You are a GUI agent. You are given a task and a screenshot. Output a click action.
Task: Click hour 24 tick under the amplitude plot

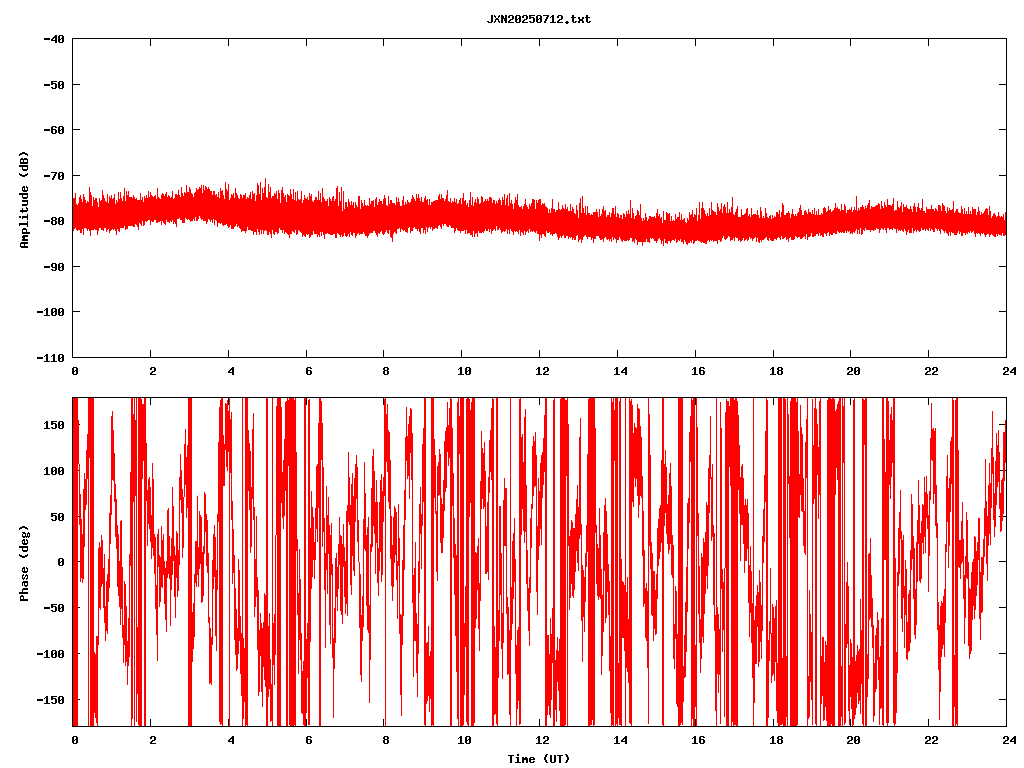(x=1010, y=372)
